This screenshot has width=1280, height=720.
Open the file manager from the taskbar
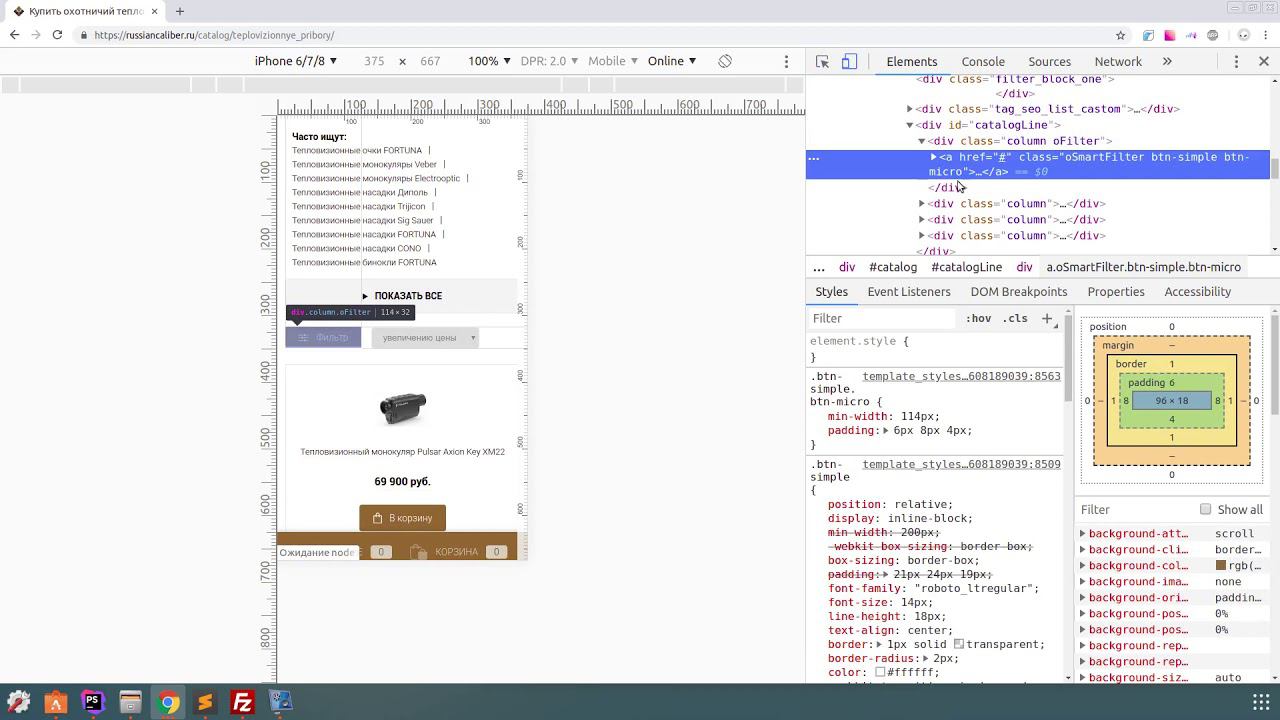point(130,702)
